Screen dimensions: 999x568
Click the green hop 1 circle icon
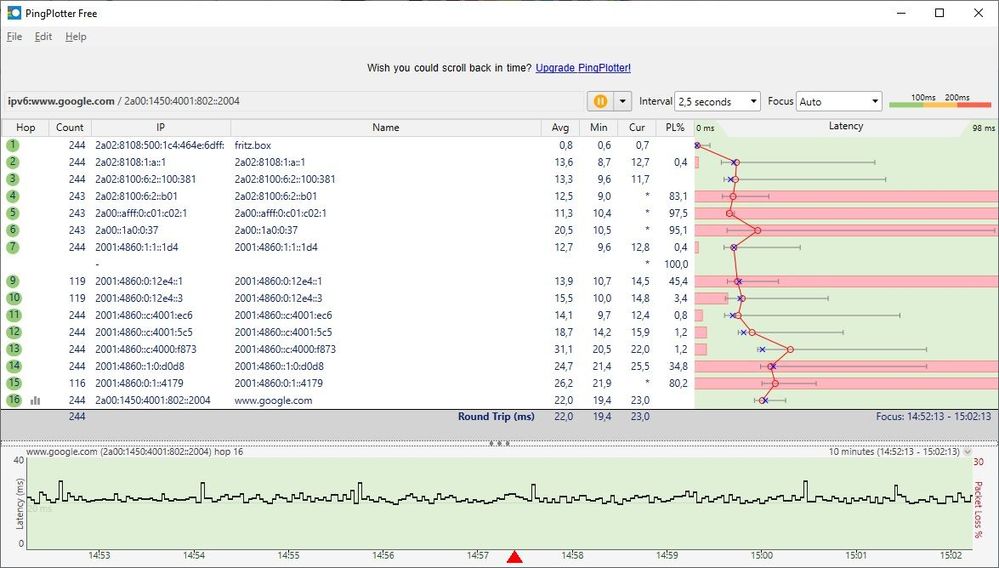[x=13, y=145]
